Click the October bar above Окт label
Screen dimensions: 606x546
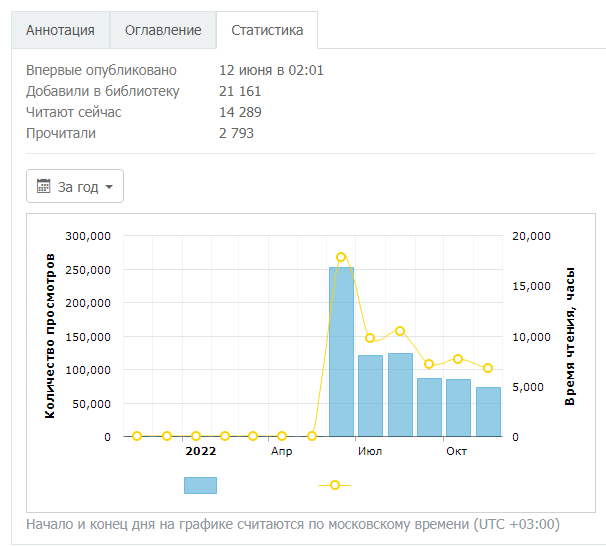(x=458, y=407)
